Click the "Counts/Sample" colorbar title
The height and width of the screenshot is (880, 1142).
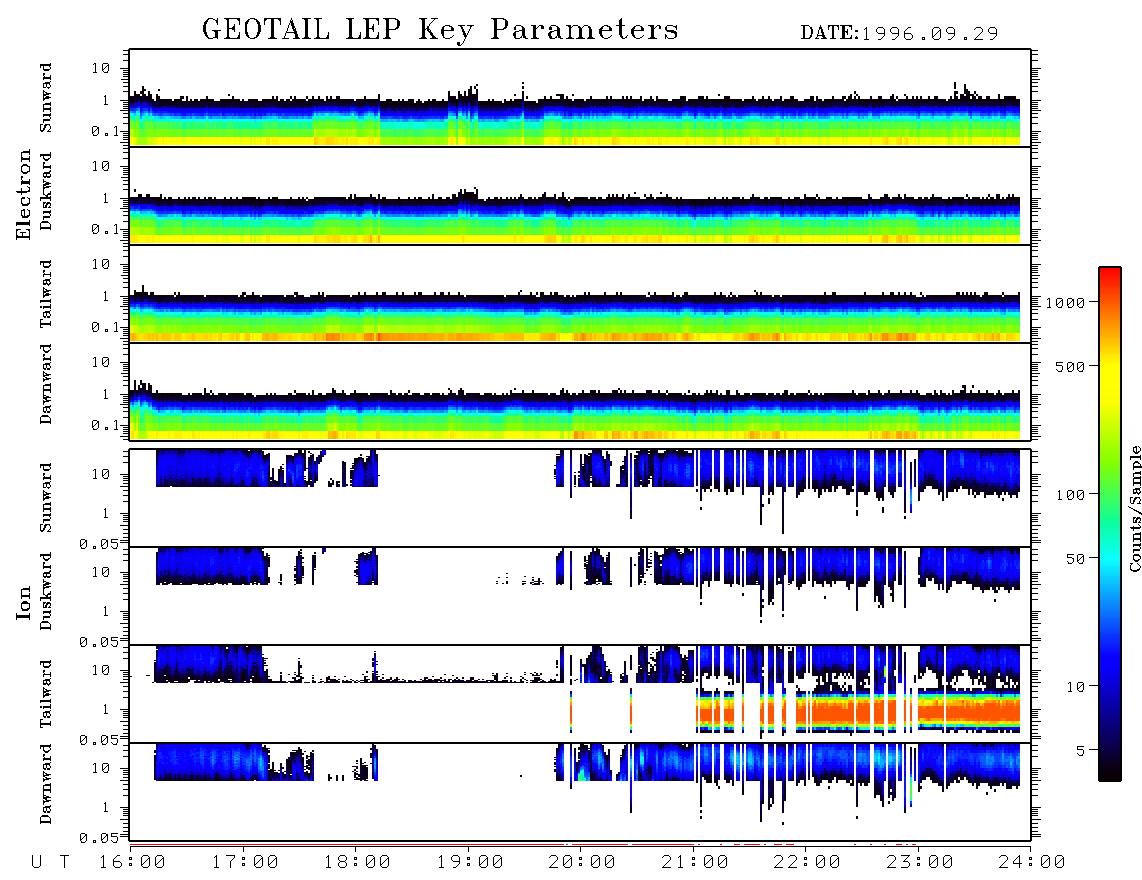pos(1134,508)
